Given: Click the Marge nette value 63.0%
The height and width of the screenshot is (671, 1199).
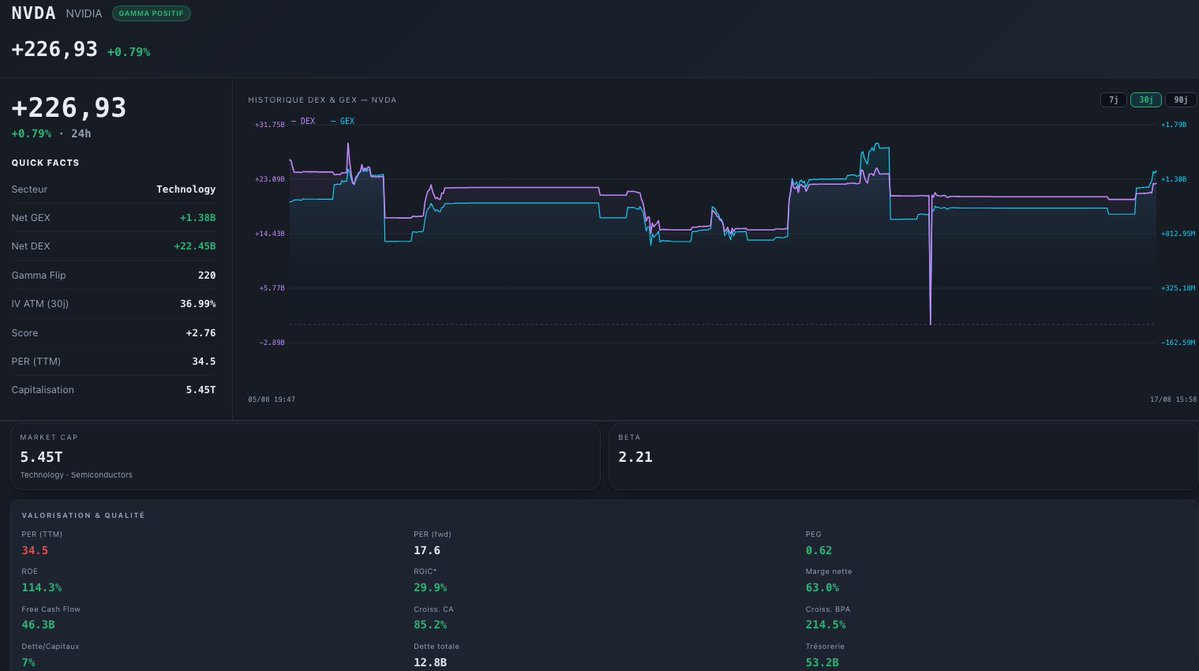Looking at the screenshot, I should coord(822,588).
